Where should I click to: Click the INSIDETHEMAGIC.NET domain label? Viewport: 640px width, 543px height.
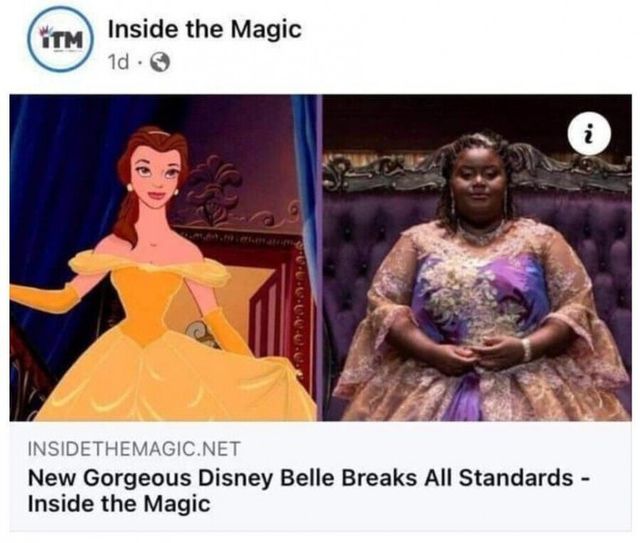134,449
